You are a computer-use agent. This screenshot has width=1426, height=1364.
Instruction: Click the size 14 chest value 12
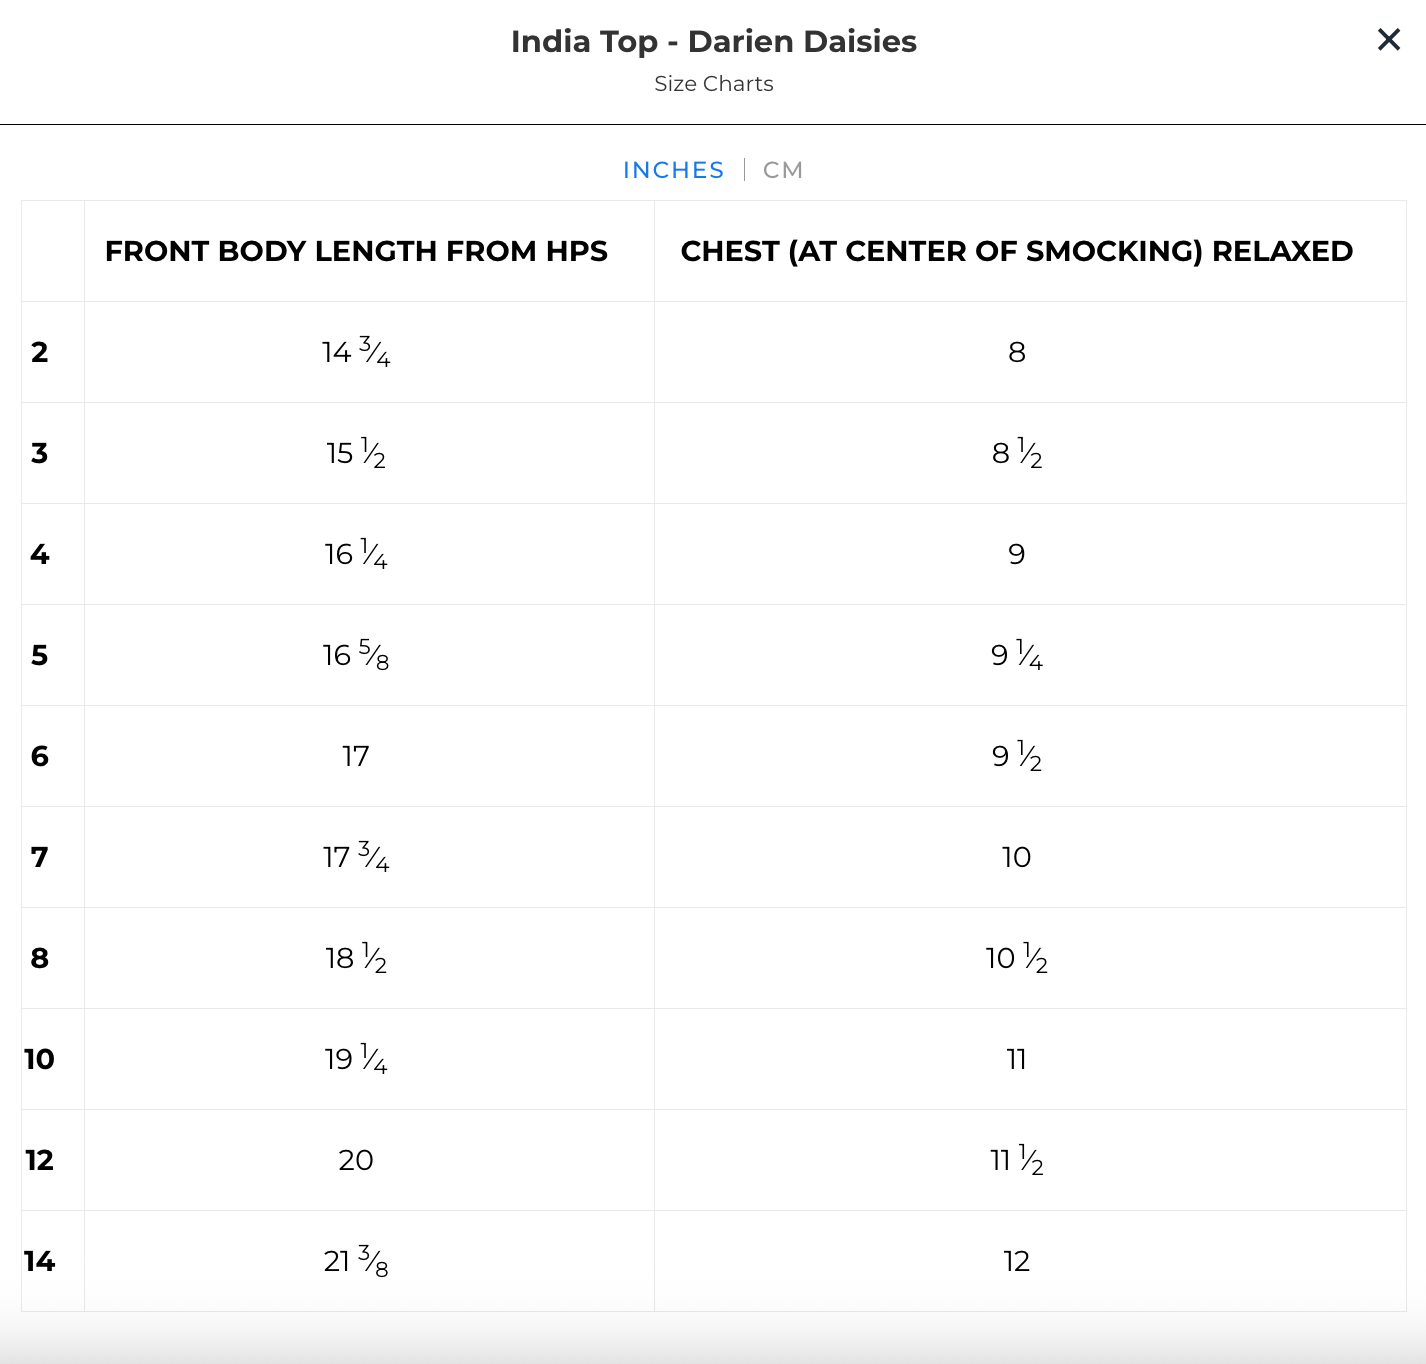[x=1016, y=1261]
